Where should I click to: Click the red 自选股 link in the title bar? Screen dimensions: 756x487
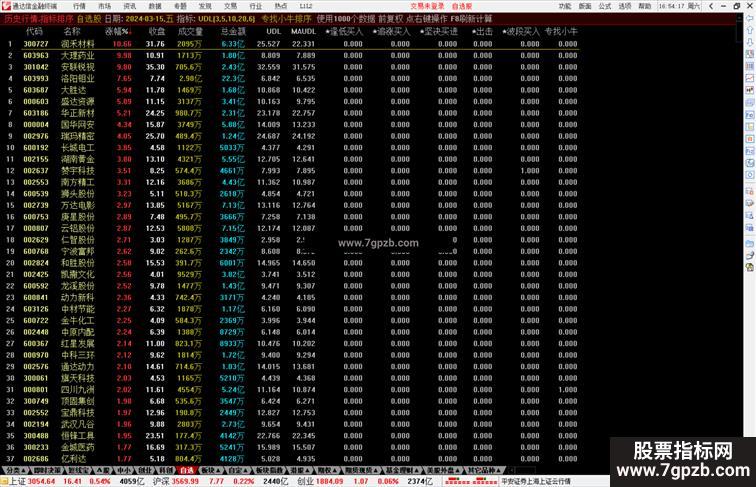pyautogui.click(x=462, y=6)
